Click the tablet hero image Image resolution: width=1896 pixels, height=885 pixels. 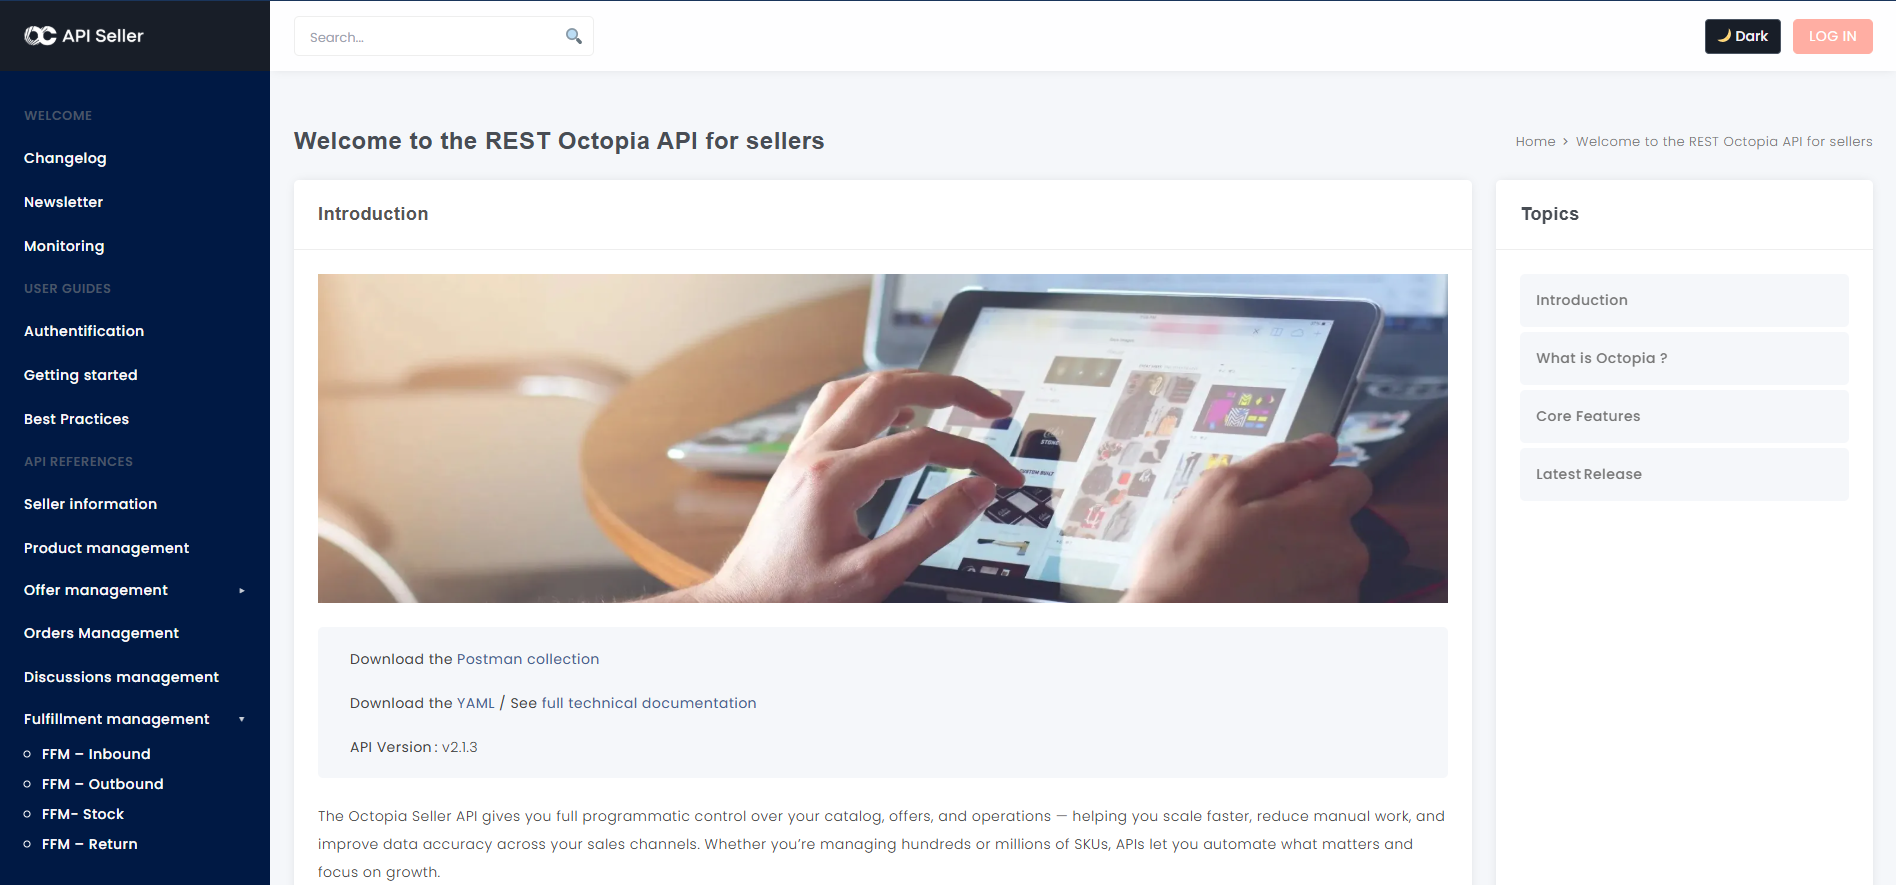[882, 438]
